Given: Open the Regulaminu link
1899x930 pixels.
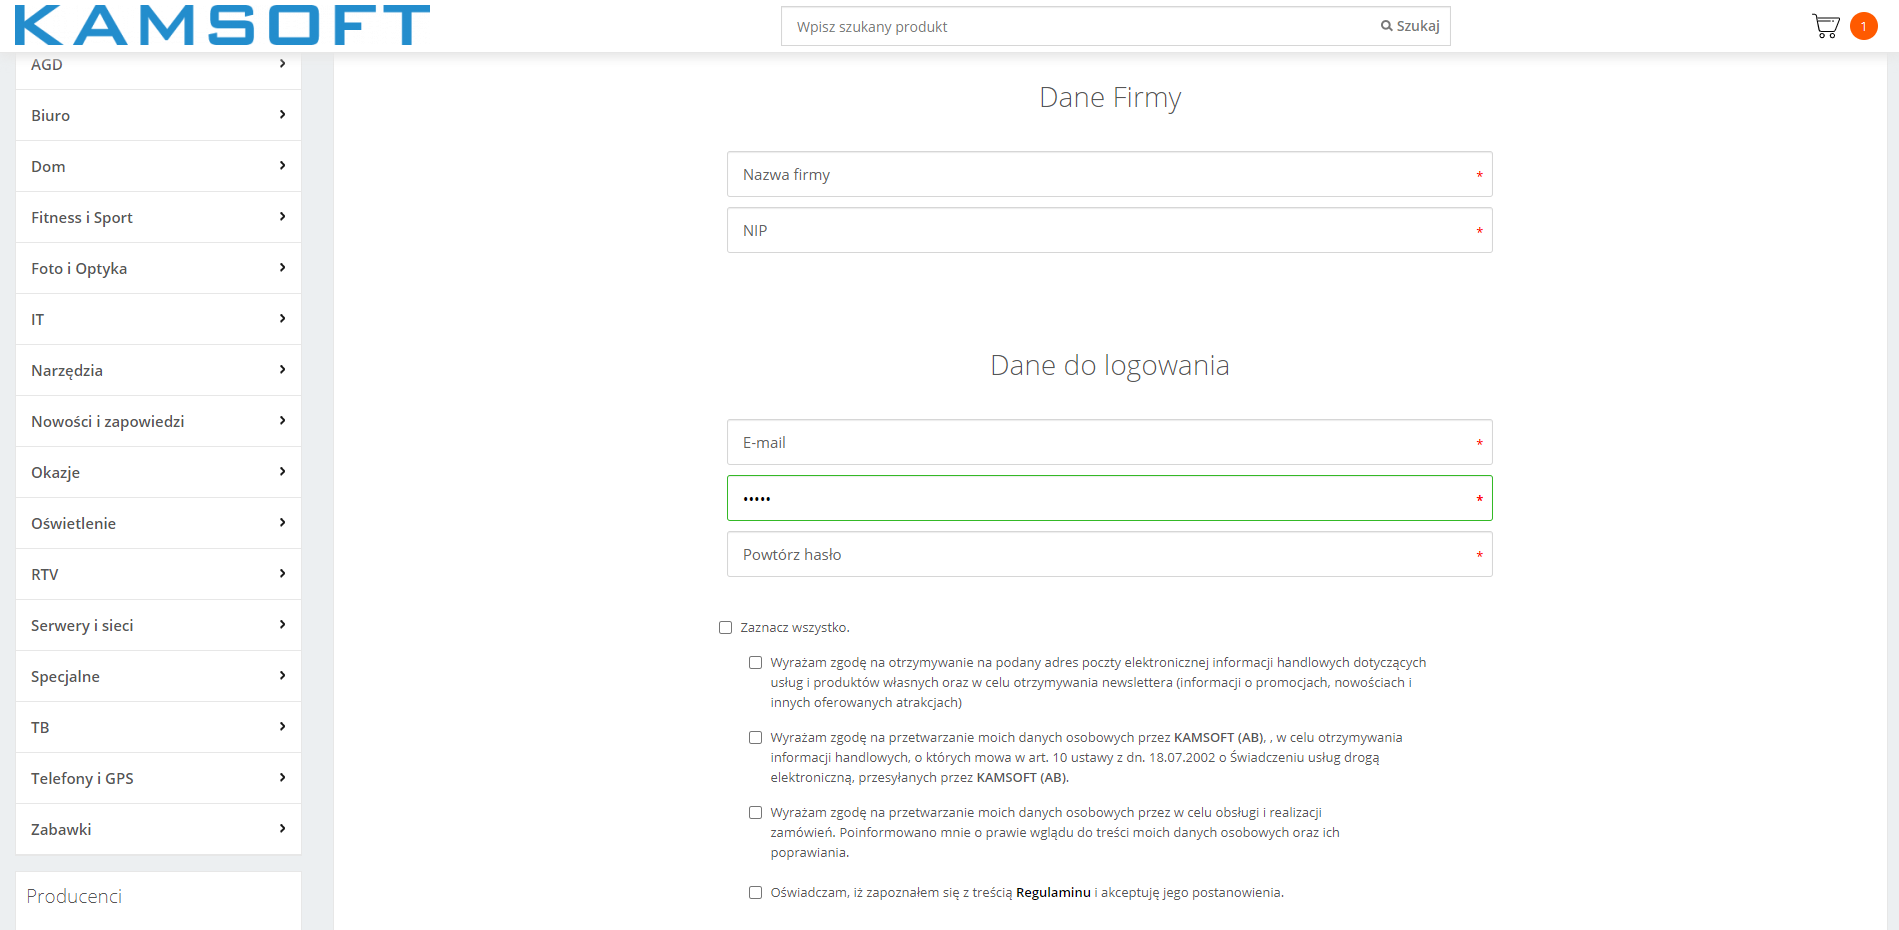Looking at the screenshot, I should [1053, 893].
